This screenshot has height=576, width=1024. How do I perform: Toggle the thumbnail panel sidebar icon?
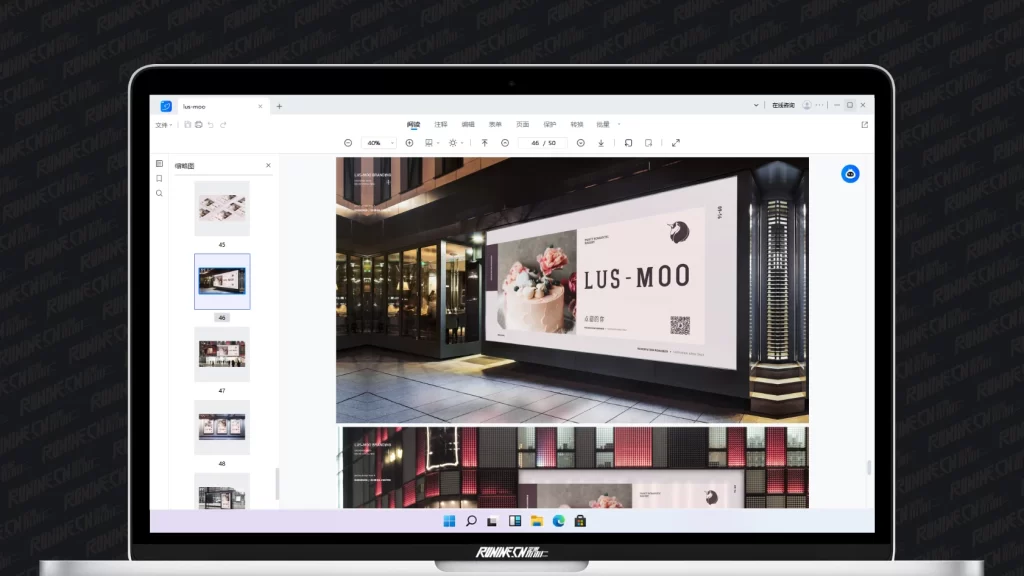tap(159, 164)
